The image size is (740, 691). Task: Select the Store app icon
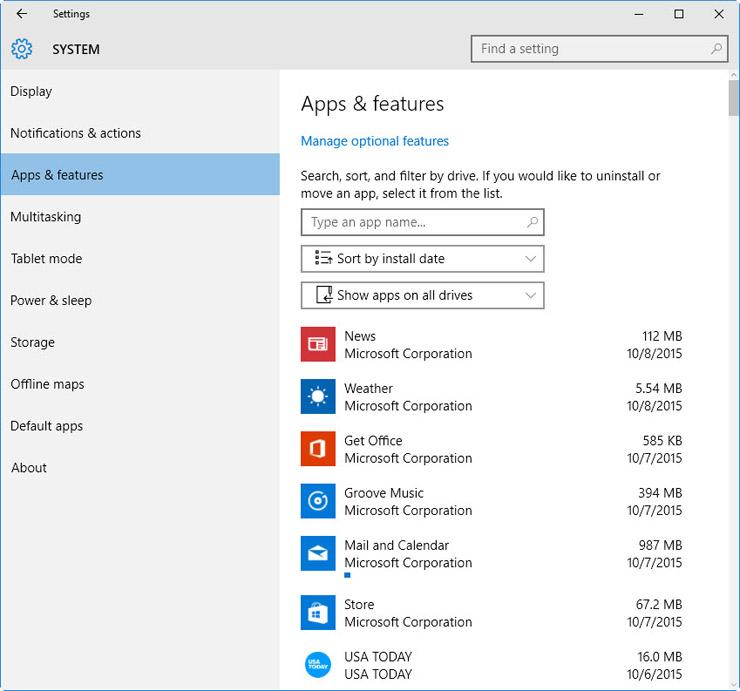[318, 612]
